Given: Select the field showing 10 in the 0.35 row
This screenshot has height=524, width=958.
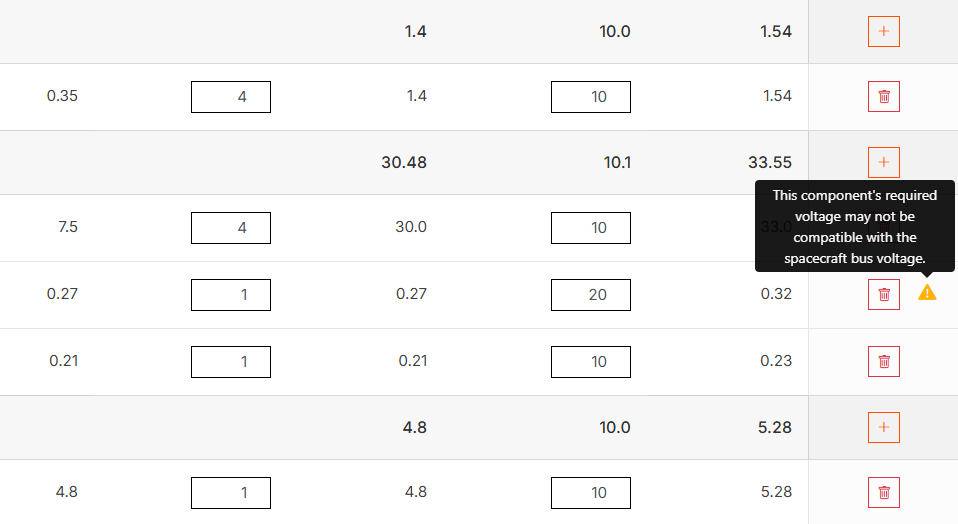Looking at the screenshot, I should tap(591, 97).
